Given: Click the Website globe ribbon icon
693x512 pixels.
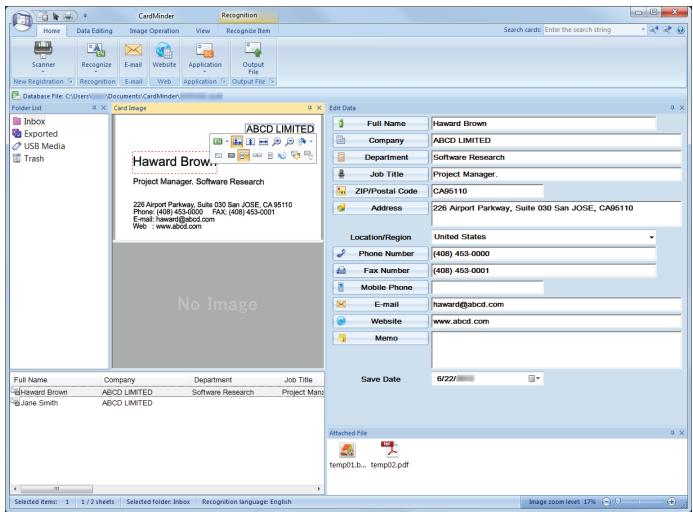Looking at the screenshot, I should pos(164,50).
